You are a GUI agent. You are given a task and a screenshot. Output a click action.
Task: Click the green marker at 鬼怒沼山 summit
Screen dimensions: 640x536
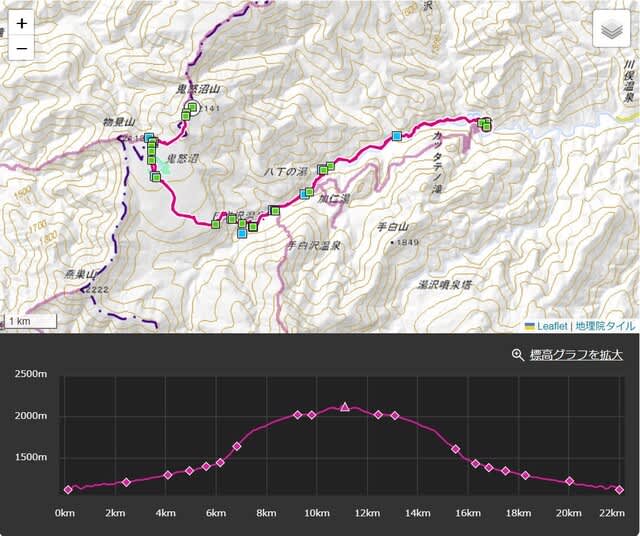[x=191, y=107]
